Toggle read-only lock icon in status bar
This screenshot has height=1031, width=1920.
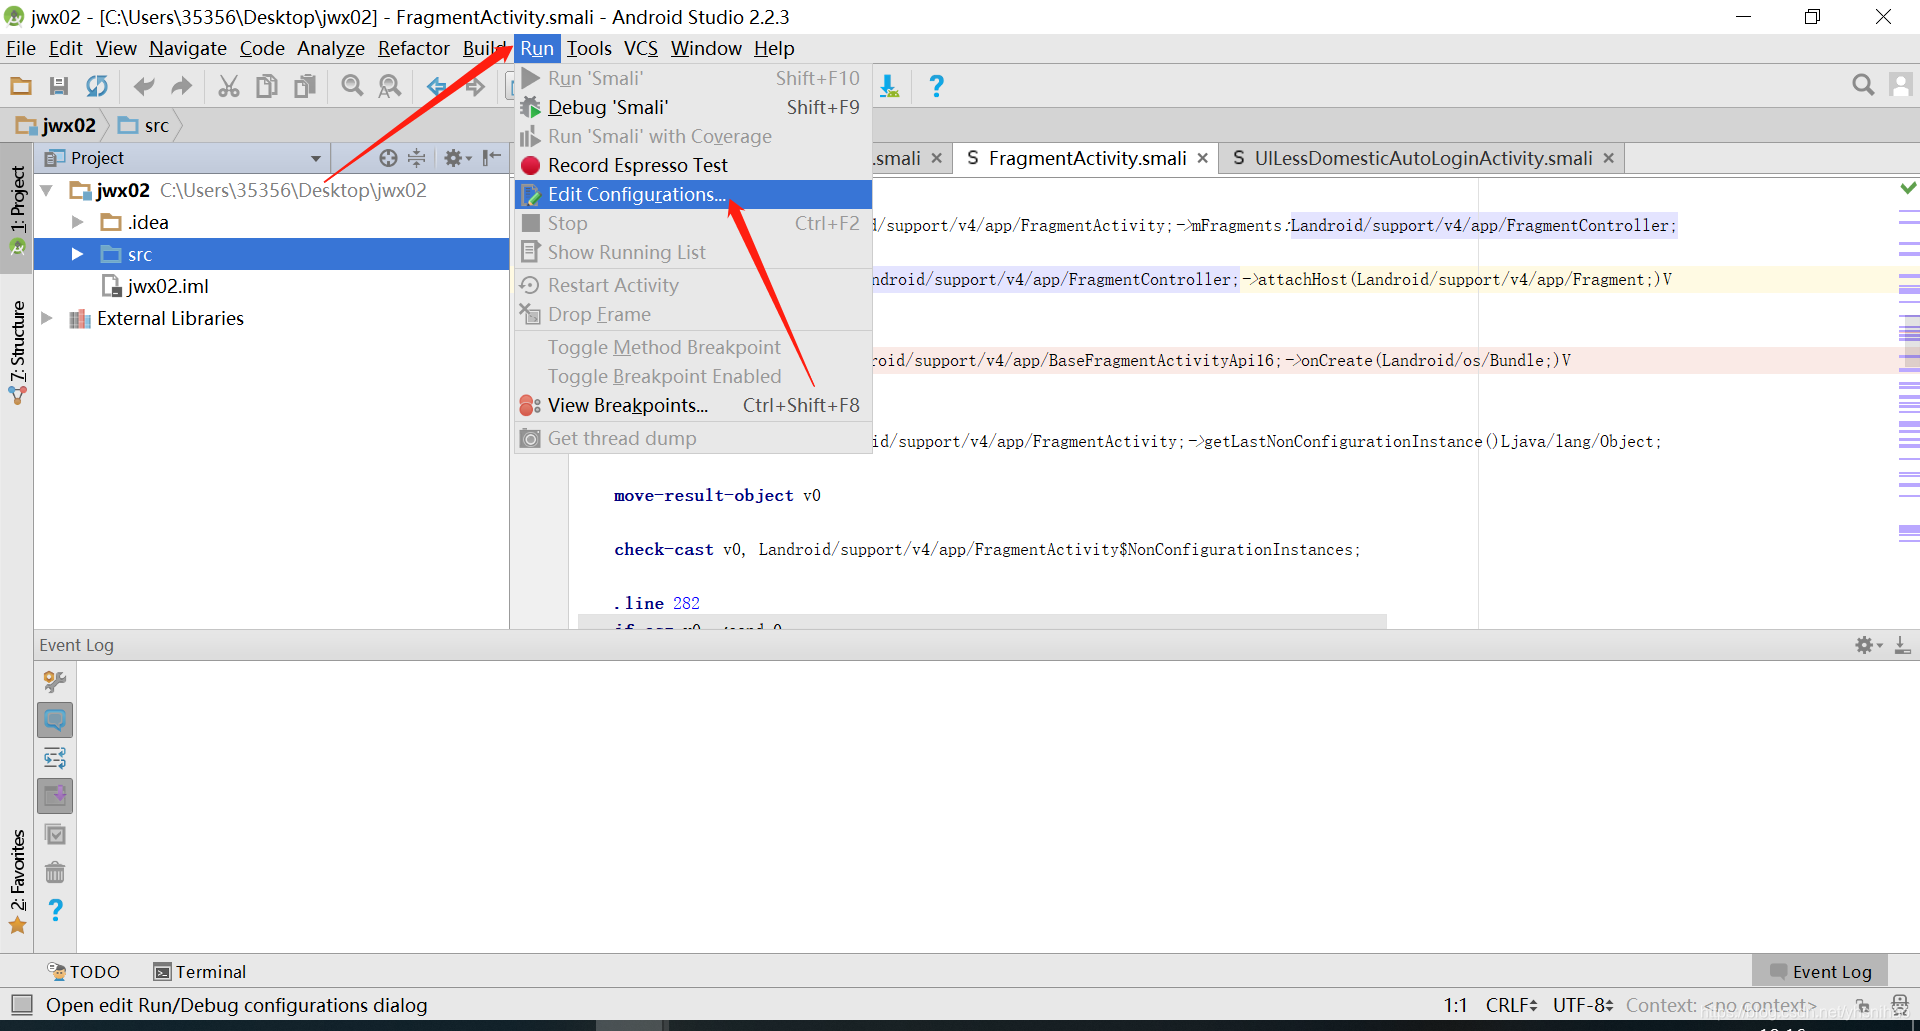point(1863,1006)
